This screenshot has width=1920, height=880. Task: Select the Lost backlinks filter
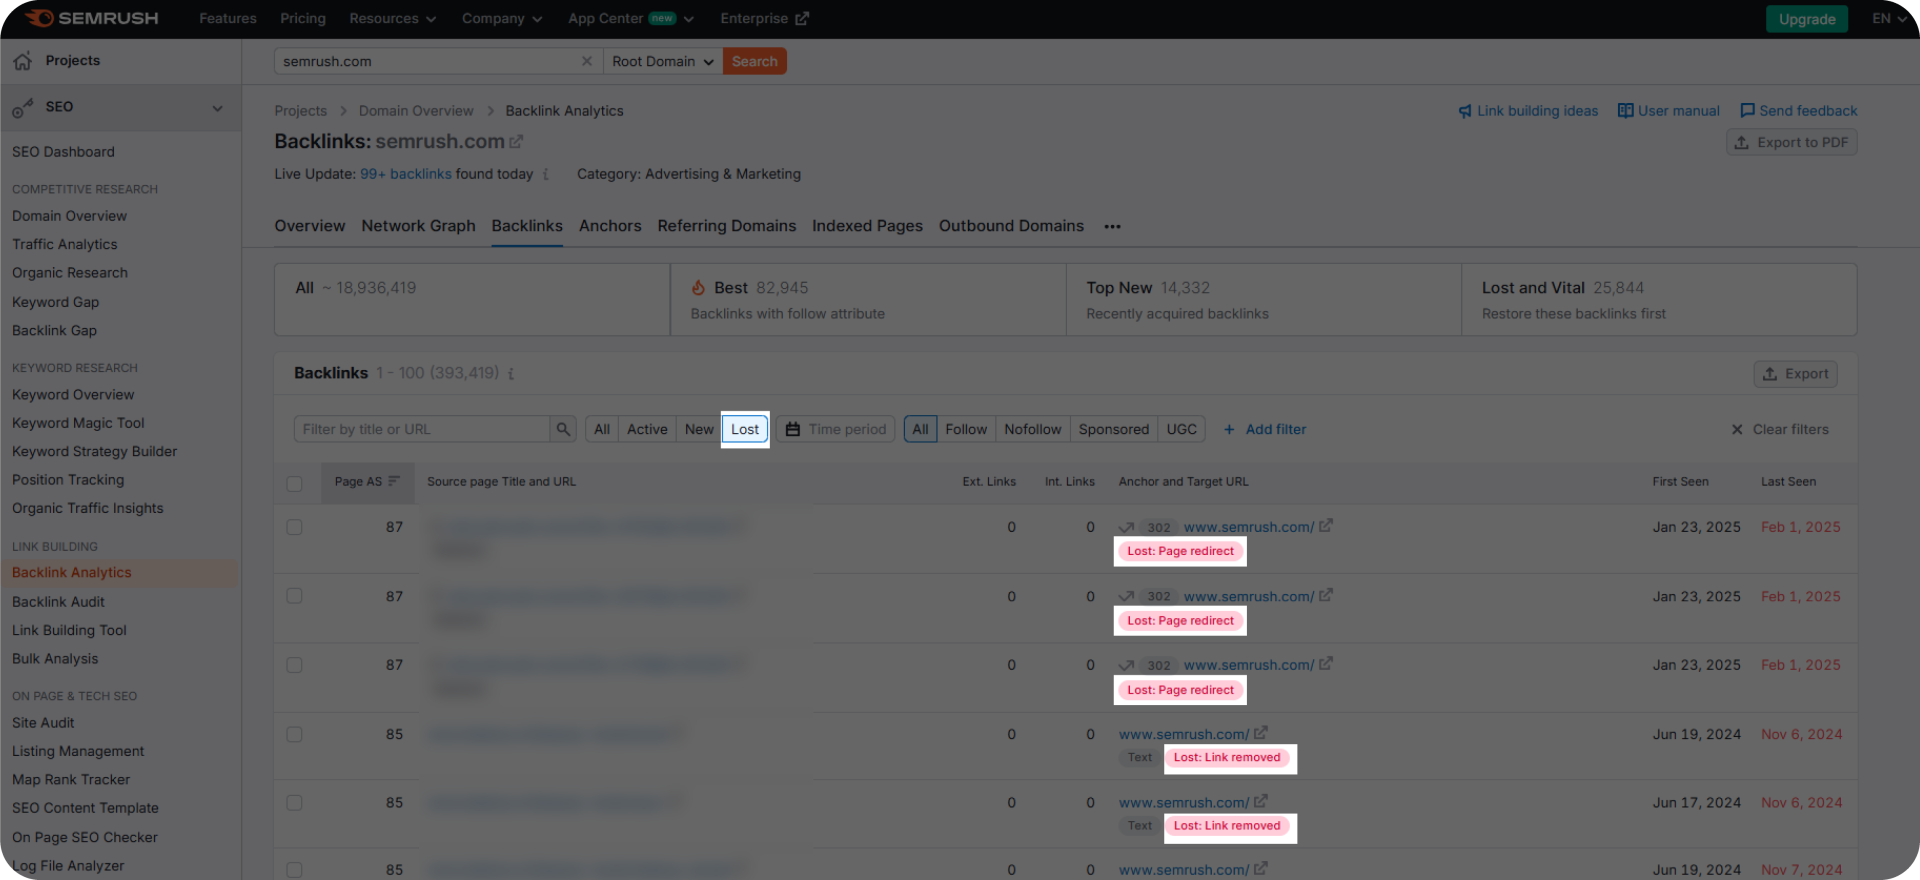pos(745,429)
